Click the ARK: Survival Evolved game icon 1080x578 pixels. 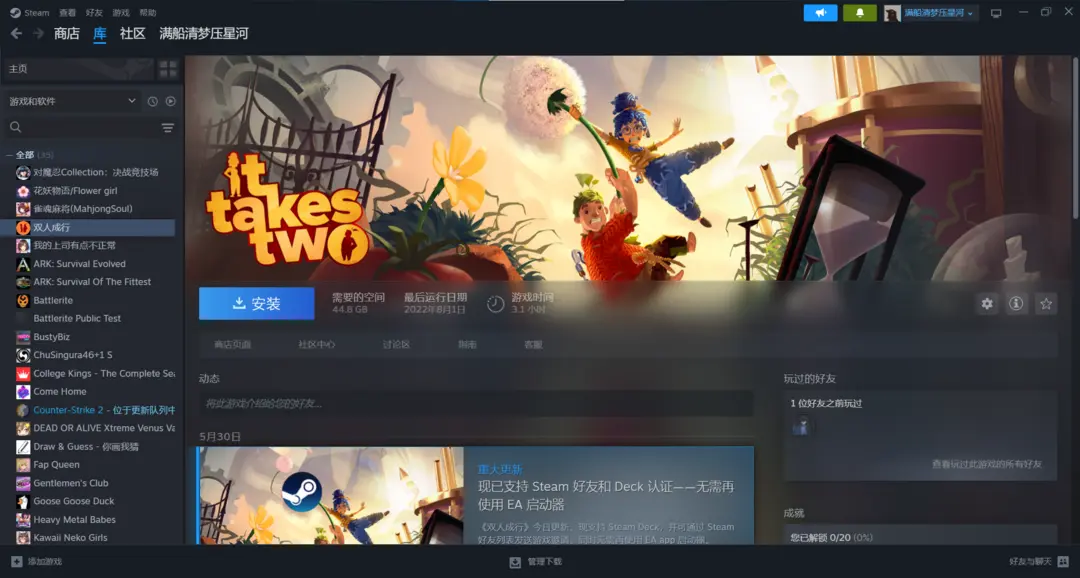23,264
